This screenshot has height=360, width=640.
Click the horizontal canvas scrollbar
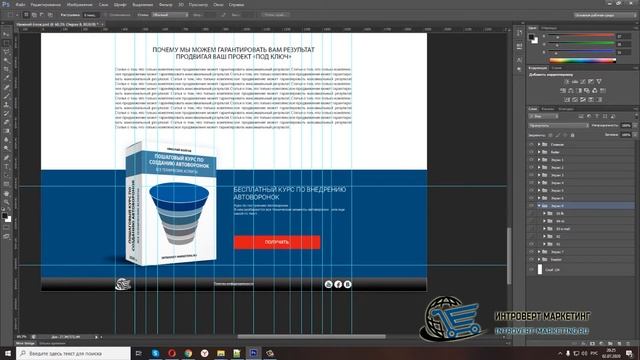click(x=311, y=337)
